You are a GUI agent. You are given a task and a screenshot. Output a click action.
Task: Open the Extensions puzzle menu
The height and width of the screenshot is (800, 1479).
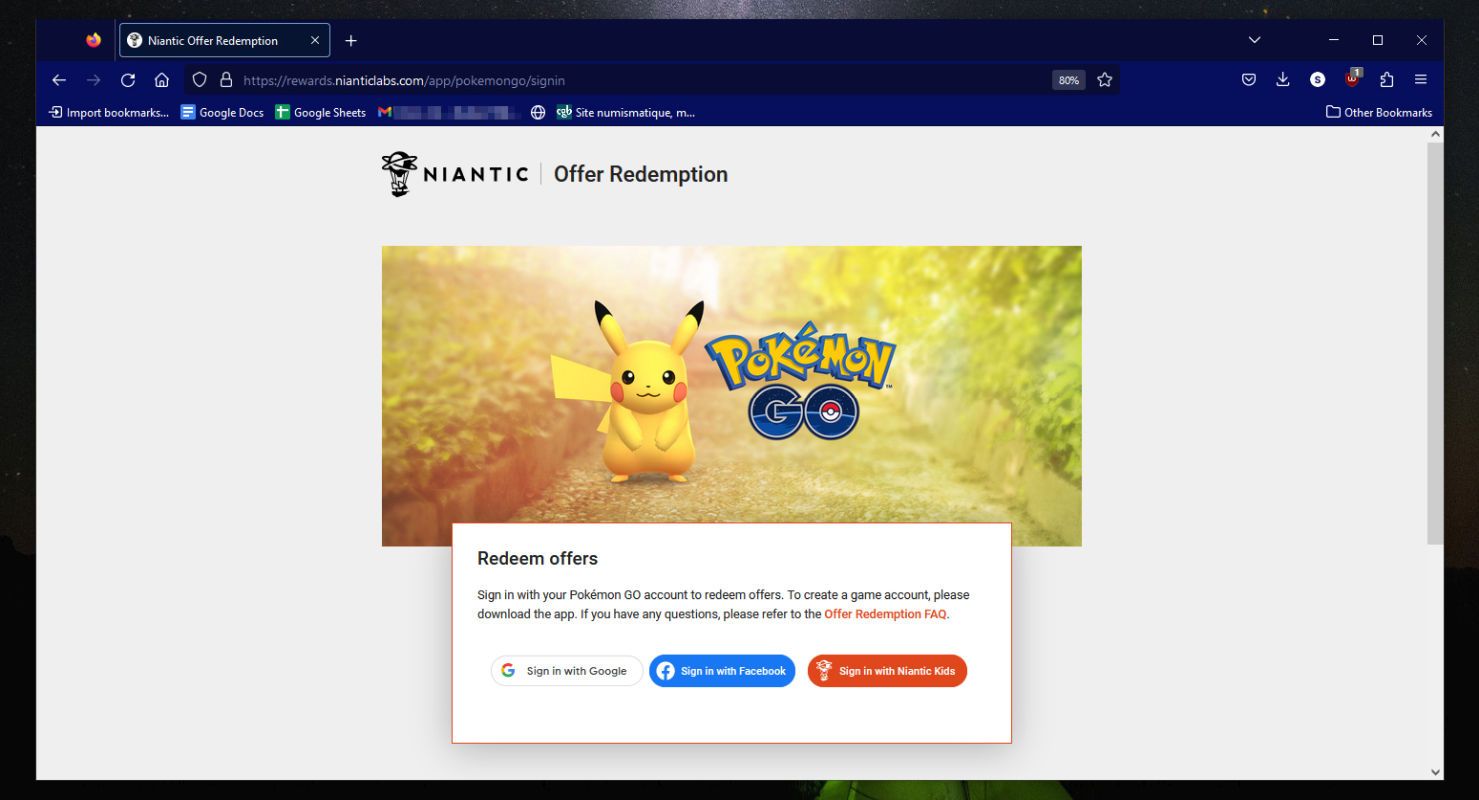1387,80
